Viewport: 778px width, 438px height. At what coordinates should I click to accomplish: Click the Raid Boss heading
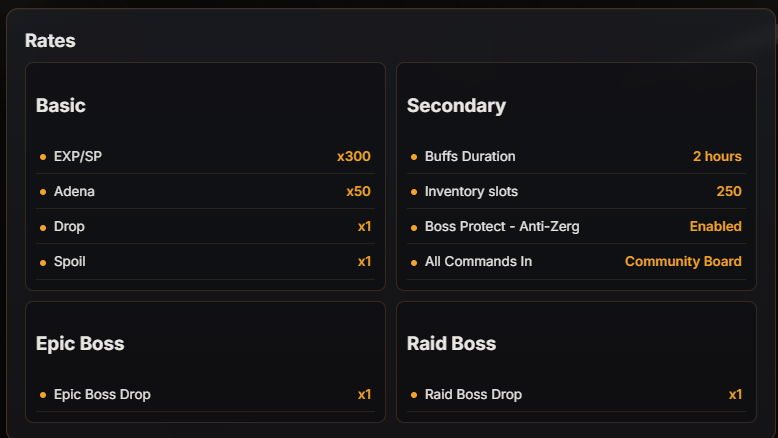coord(452,343)
